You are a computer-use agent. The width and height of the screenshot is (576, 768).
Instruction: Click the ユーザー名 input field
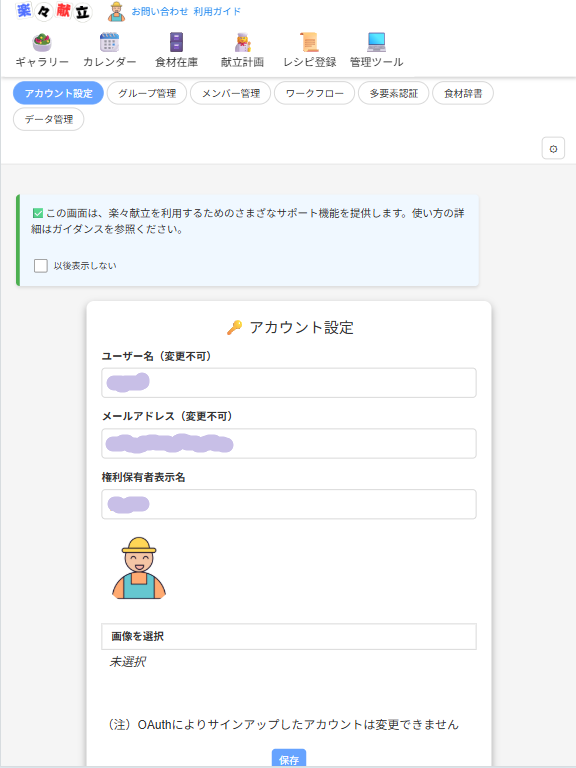coord(289,383)
